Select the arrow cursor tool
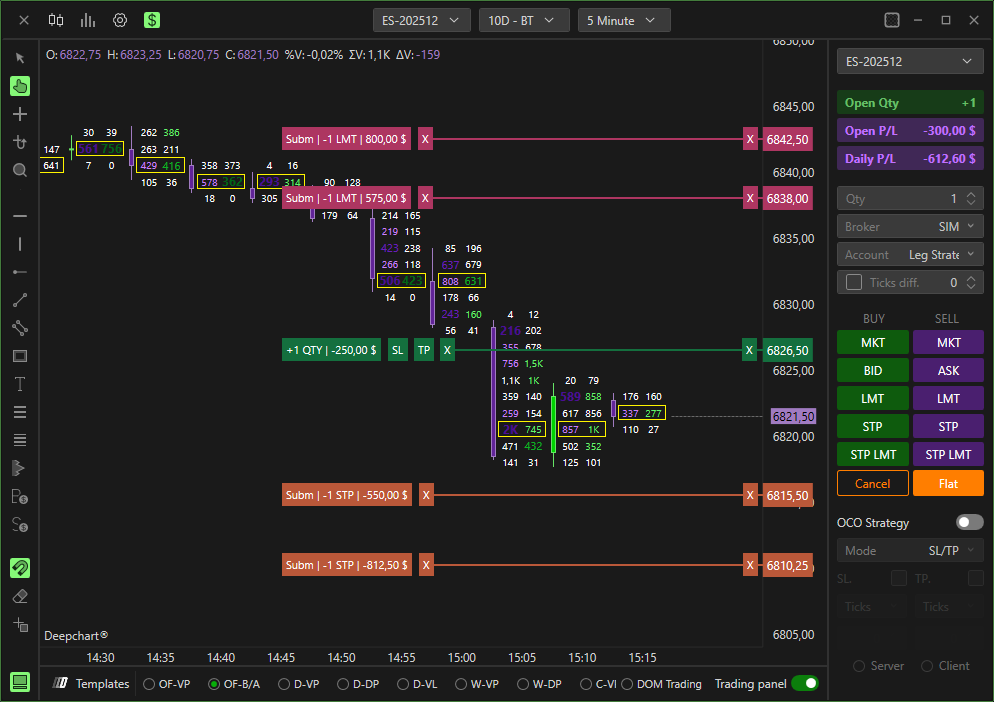 click(x=20, y=57)
